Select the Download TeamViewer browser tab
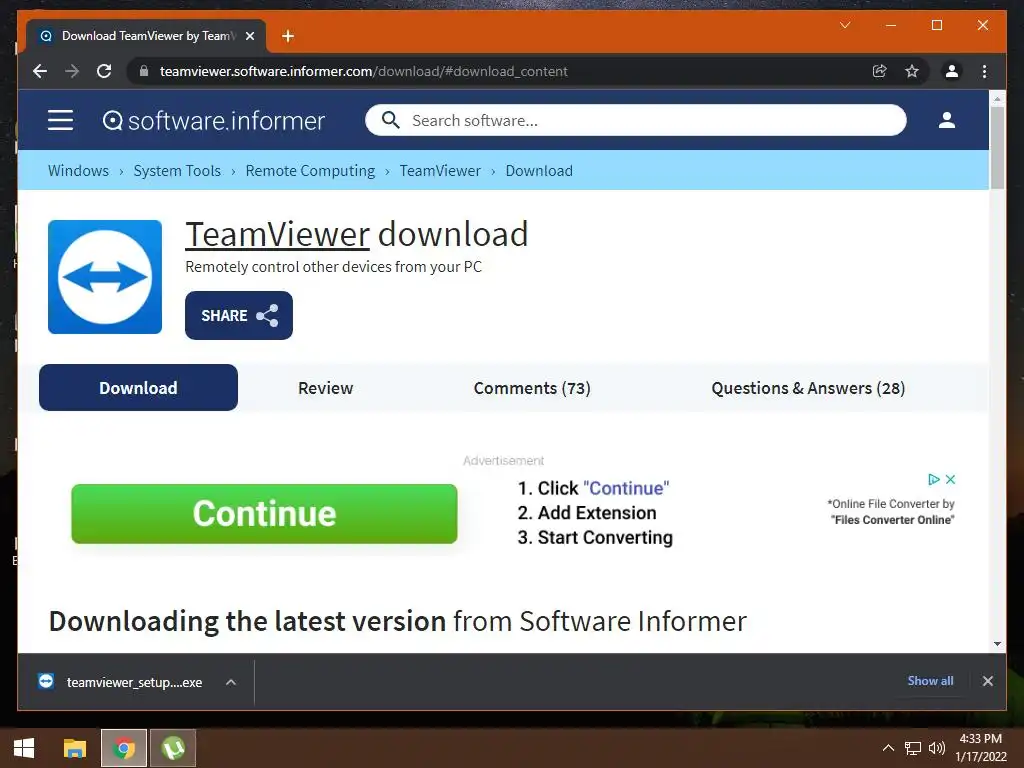Viewport: 1024px width, 768px height. [x=146, y=36]
